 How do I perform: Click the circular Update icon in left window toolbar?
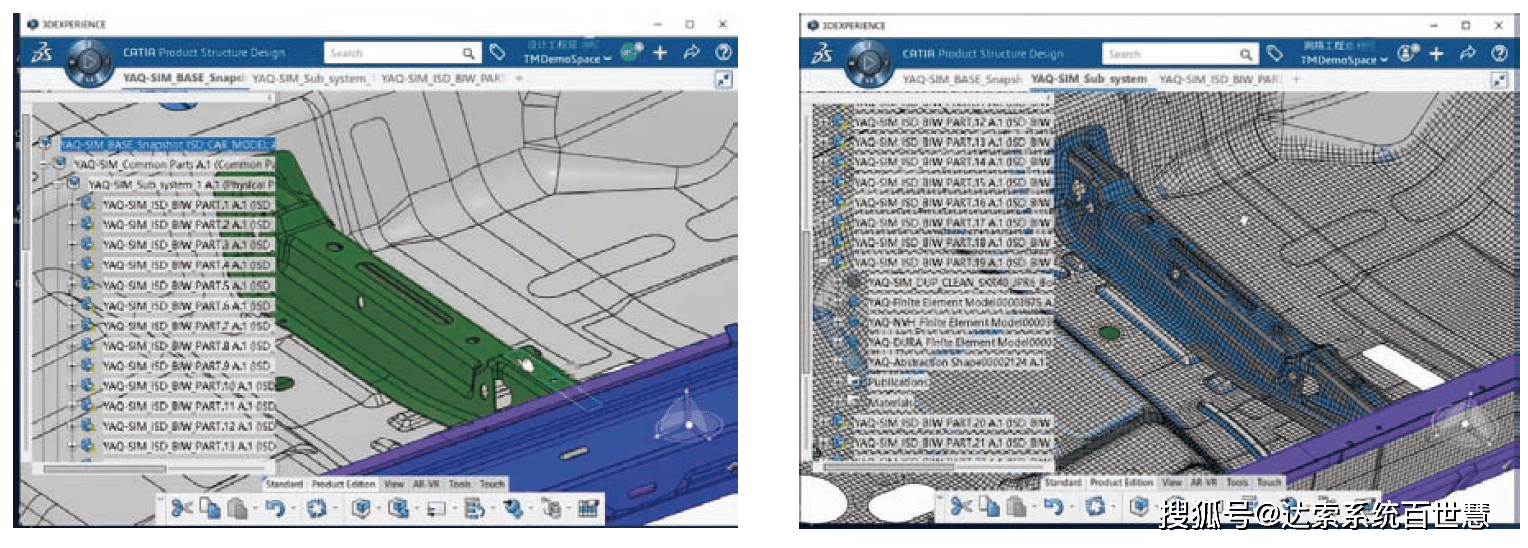[x=316, y=508]
